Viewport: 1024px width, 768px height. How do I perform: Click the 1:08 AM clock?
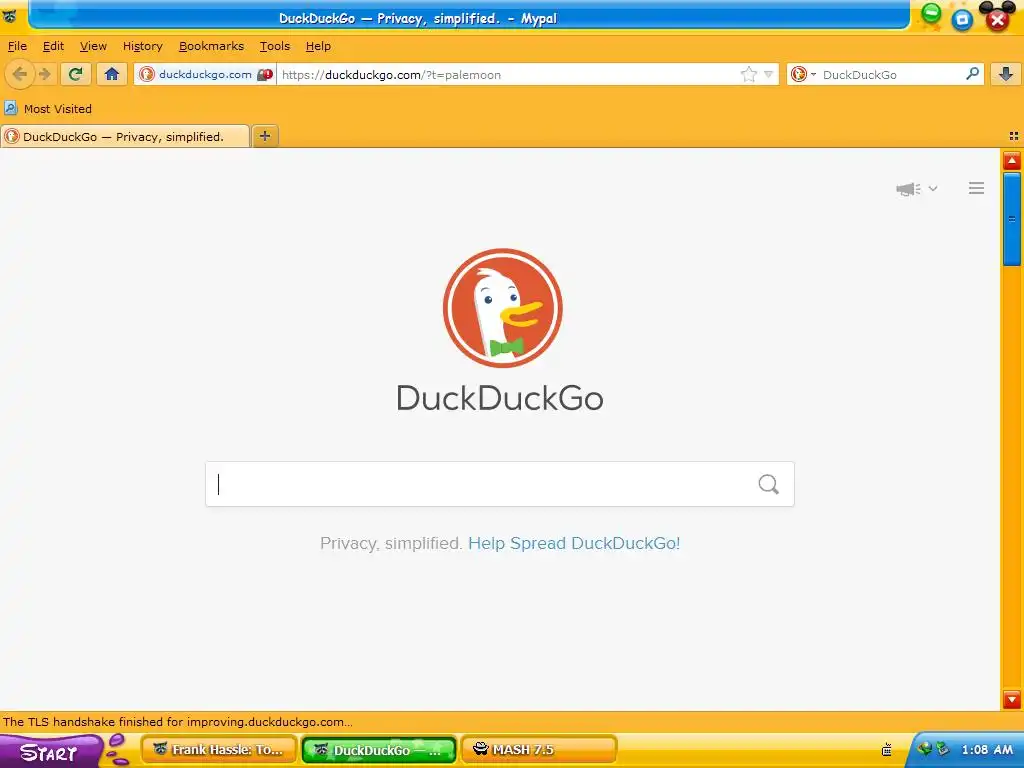click(x=987, y=750)
